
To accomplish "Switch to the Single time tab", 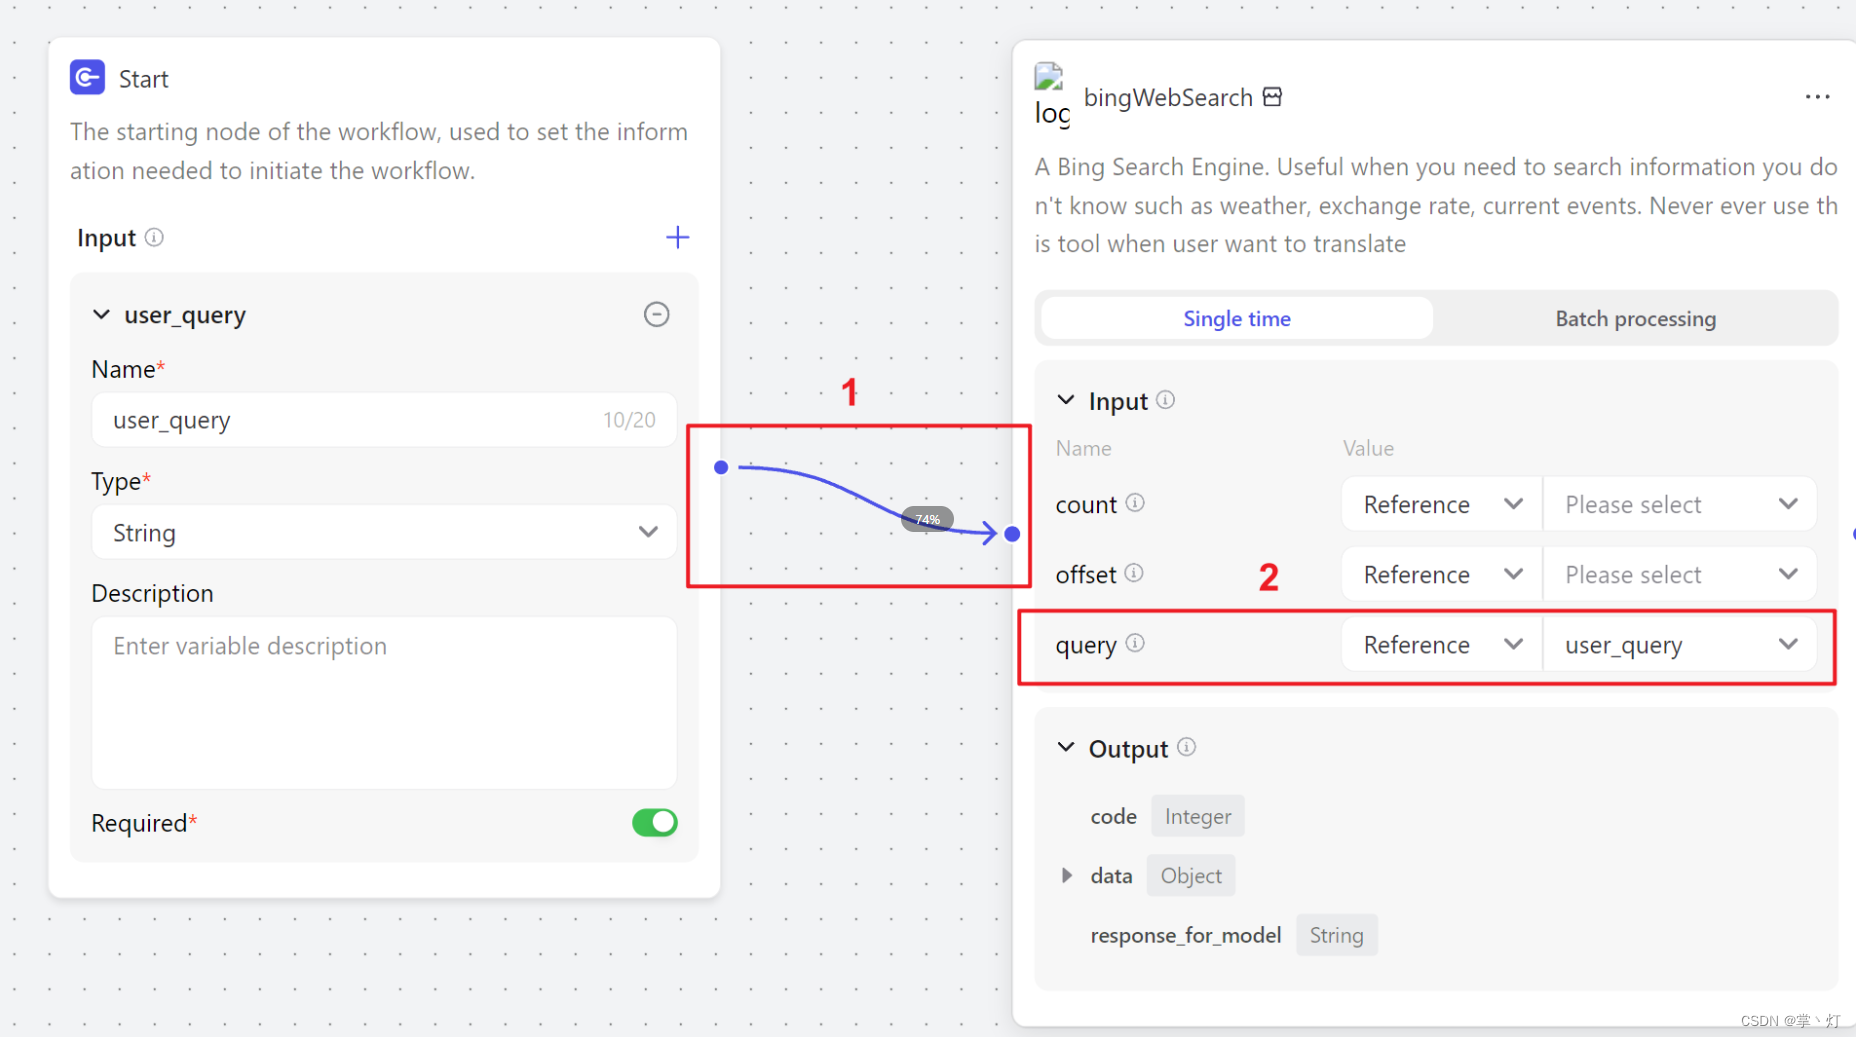I will click(1237, 318).
